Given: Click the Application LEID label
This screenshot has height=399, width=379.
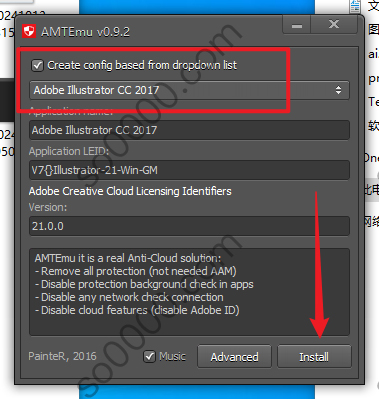Looking at the screenshot, I should click(x=69, y=151).
